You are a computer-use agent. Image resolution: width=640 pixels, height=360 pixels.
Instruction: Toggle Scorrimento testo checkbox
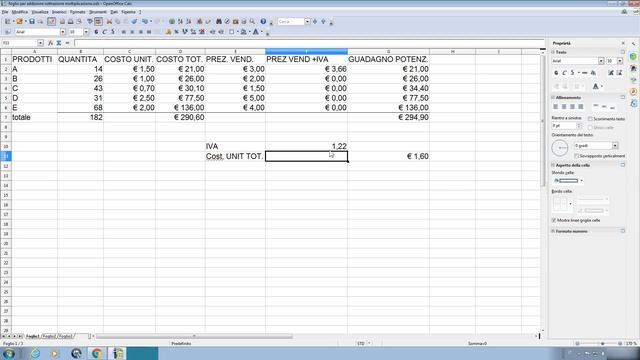tap(590, 119)
